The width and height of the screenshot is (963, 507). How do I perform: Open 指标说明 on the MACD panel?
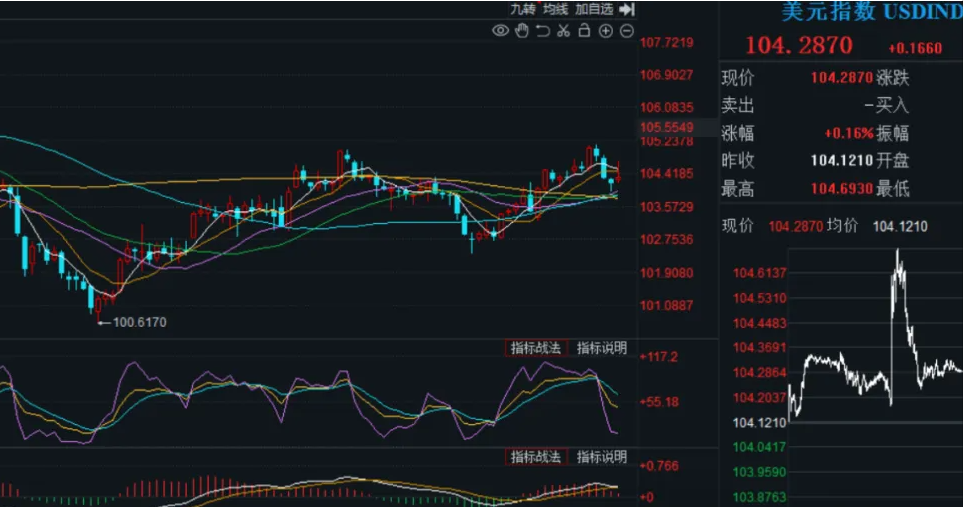click(602, 457)
